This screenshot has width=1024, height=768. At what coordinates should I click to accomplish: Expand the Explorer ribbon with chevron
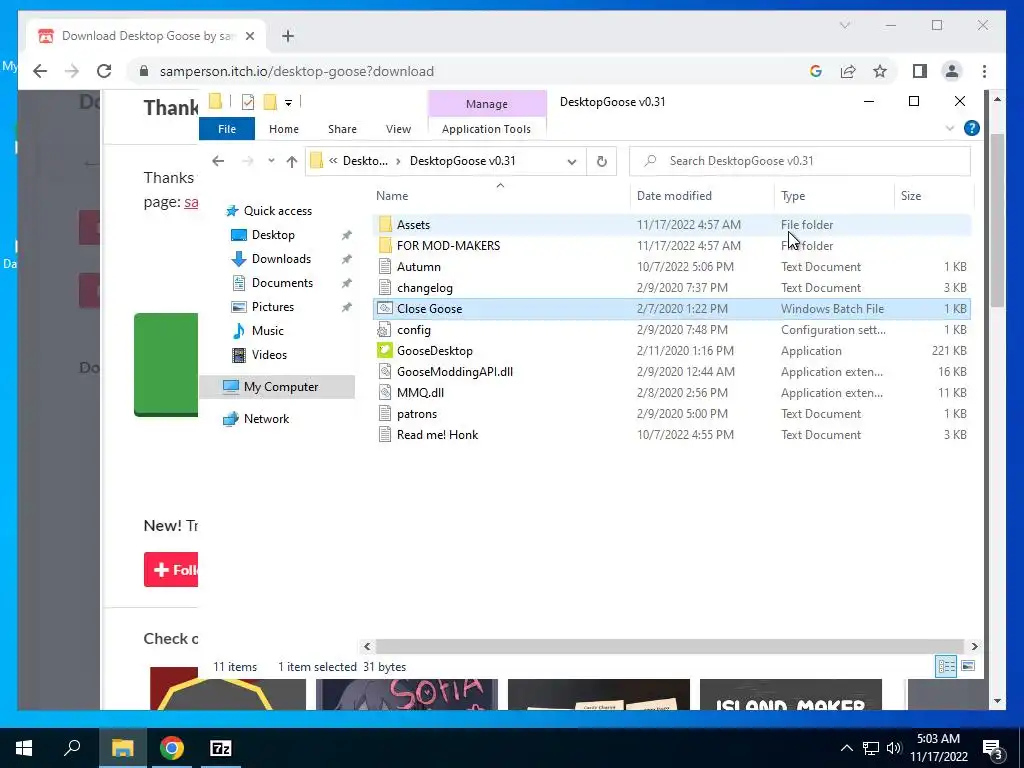click(950, 128)
